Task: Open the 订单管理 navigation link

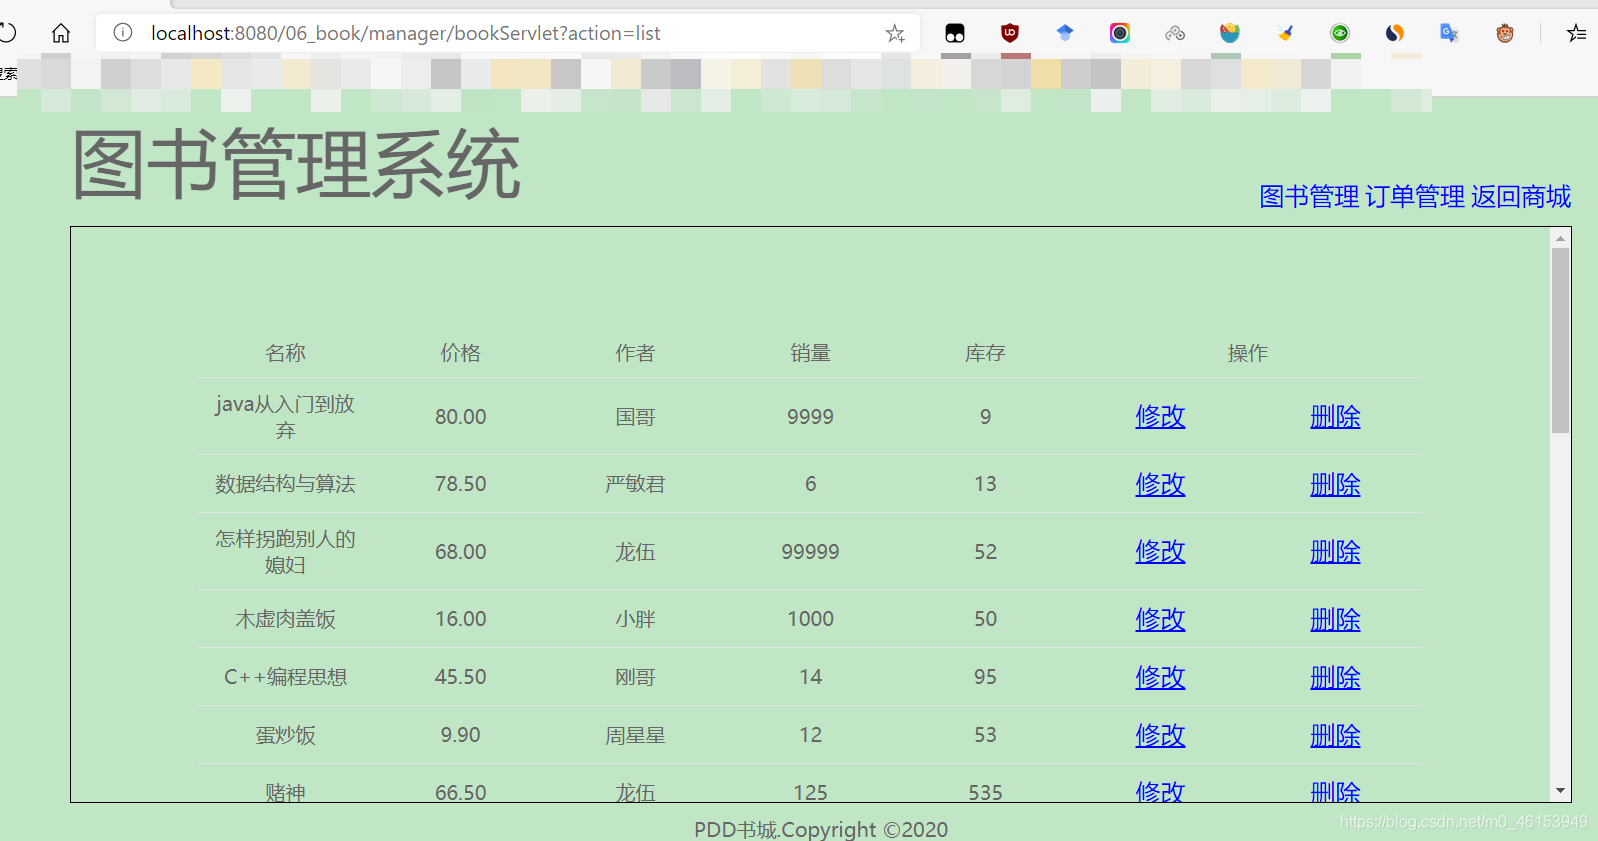Action: 1415,196
